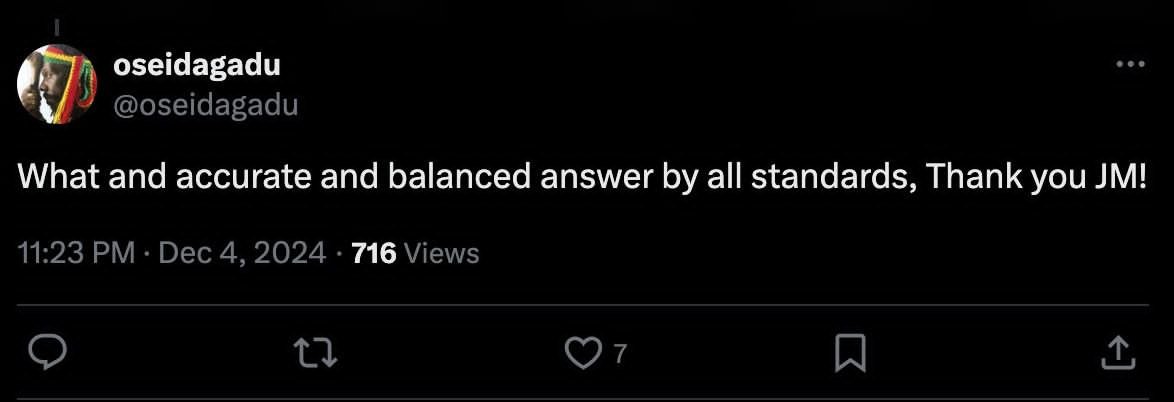Image resolution: width=1174 pixels, height=402 pixels.
Task: Open the three-dot more options menu
Action: click(1130, 66)
